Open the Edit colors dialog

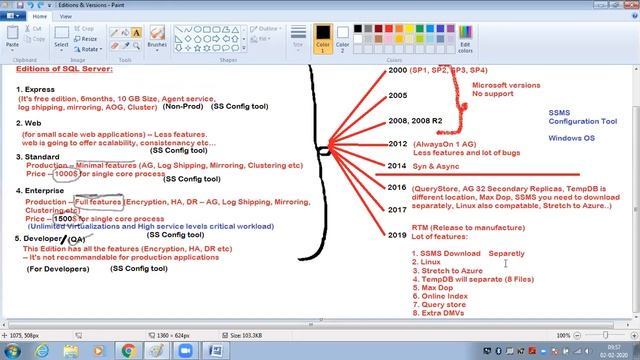(x=465, y=39)
